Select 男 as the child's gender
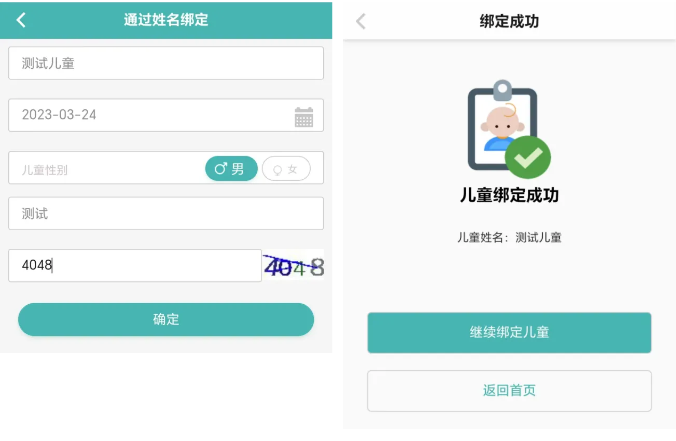The width and height of the screenshot is (676, 441). (x=231, y=169)
